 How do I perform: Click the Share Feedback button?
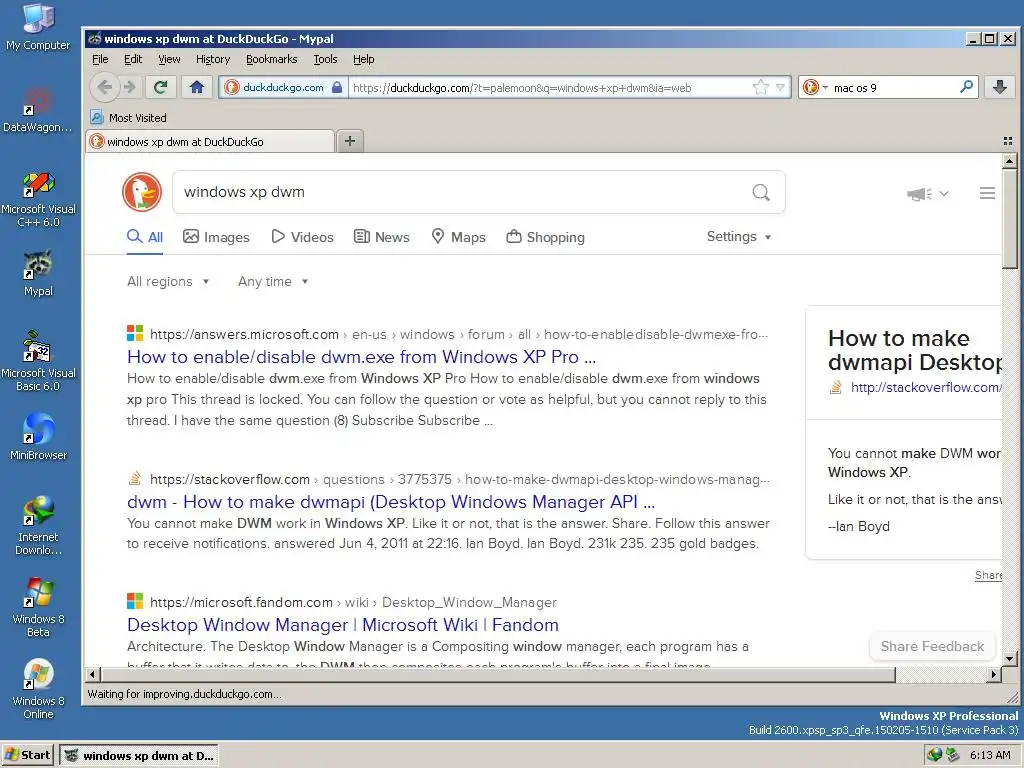pyautogui.click(x=932, y=647)
